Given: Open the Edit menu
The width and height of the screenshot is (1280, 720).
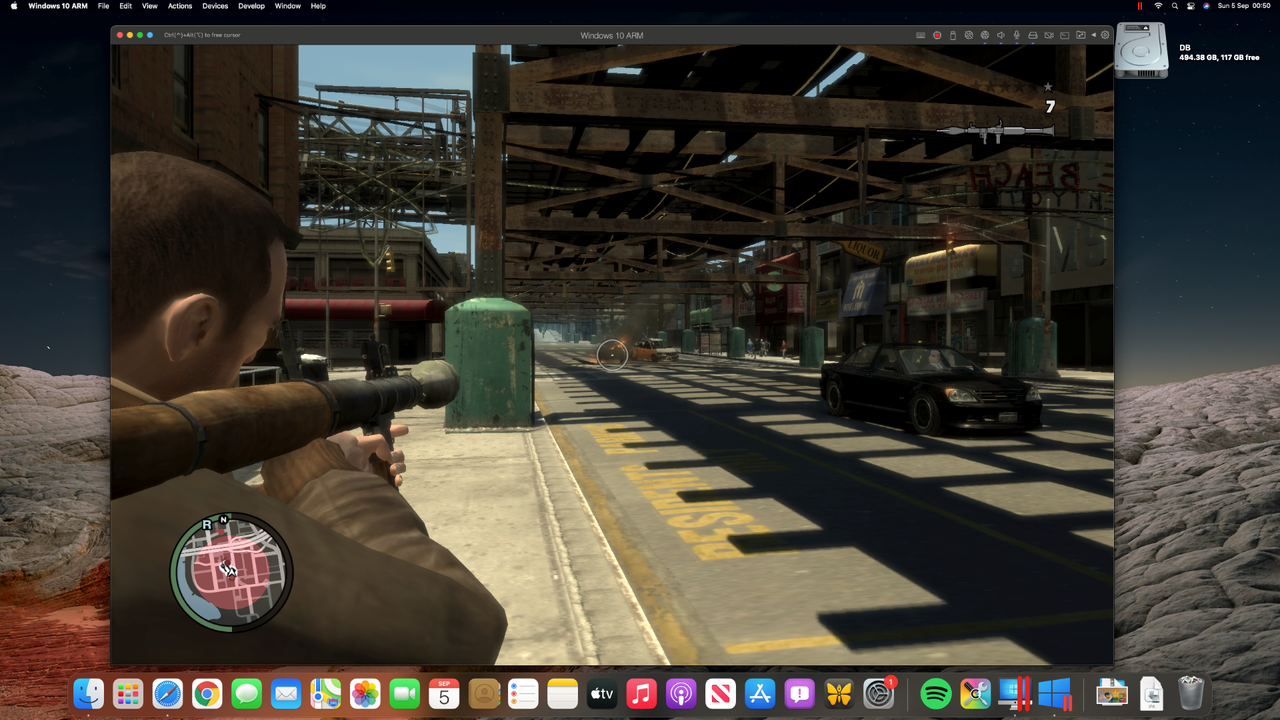Looking at the screenshot, I should coord(125,6).
